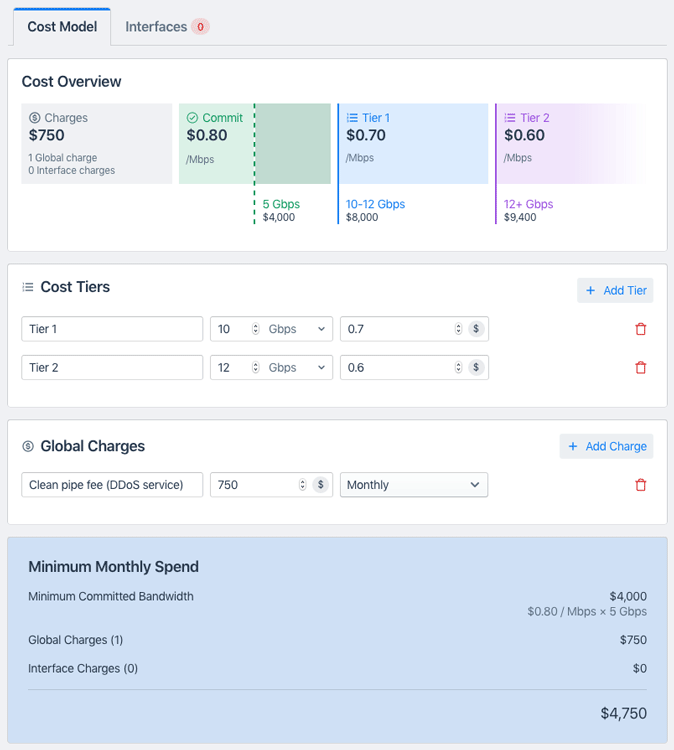
Task: Switch to the Interfaces tab
Action: [x=166, y=27]
